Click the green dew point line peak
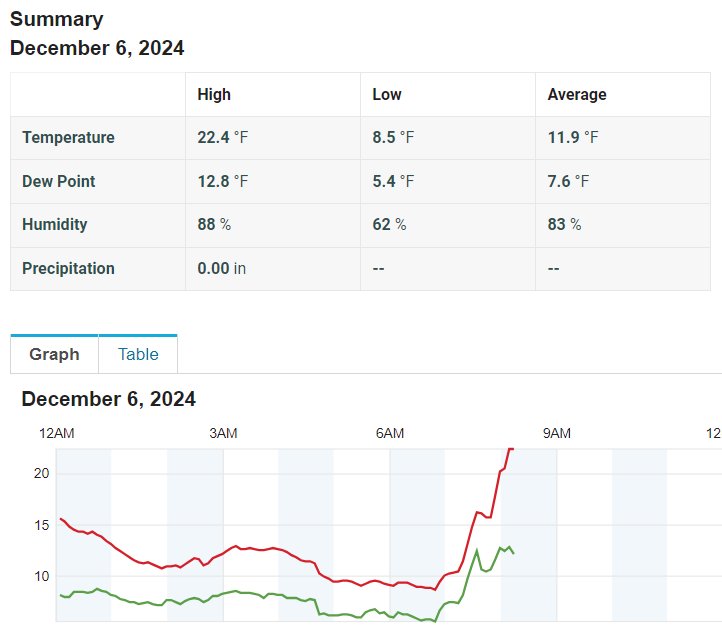This screenshot has height=635, width=722. coord(509,547)
